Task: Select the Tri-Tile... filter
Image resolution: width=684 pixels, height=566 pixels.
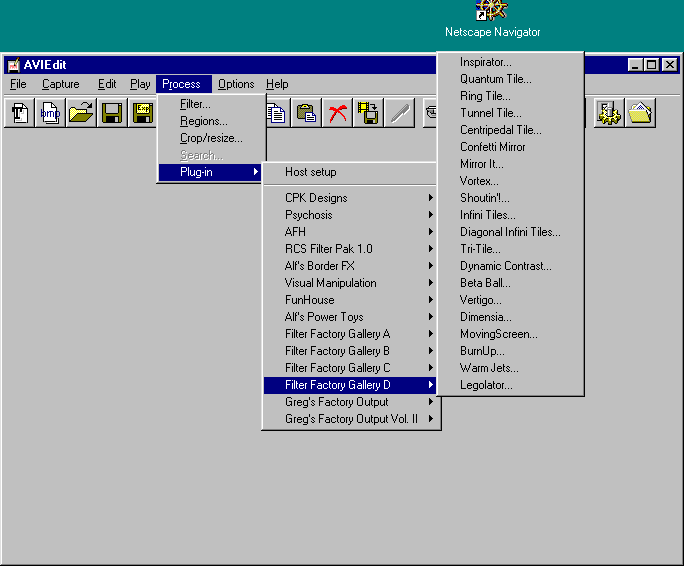Action: 510,249
